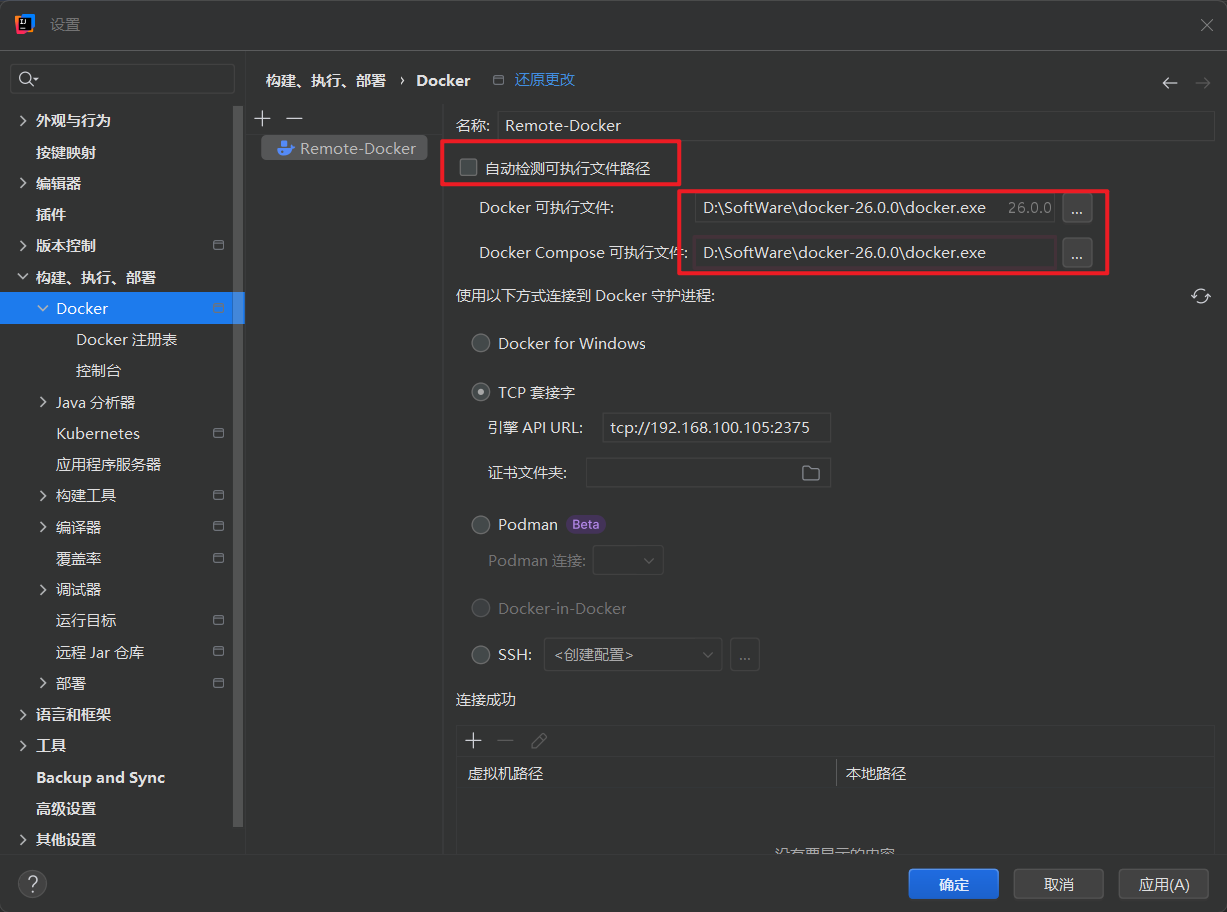Expand 调试器 tree node

coord(43,589)
